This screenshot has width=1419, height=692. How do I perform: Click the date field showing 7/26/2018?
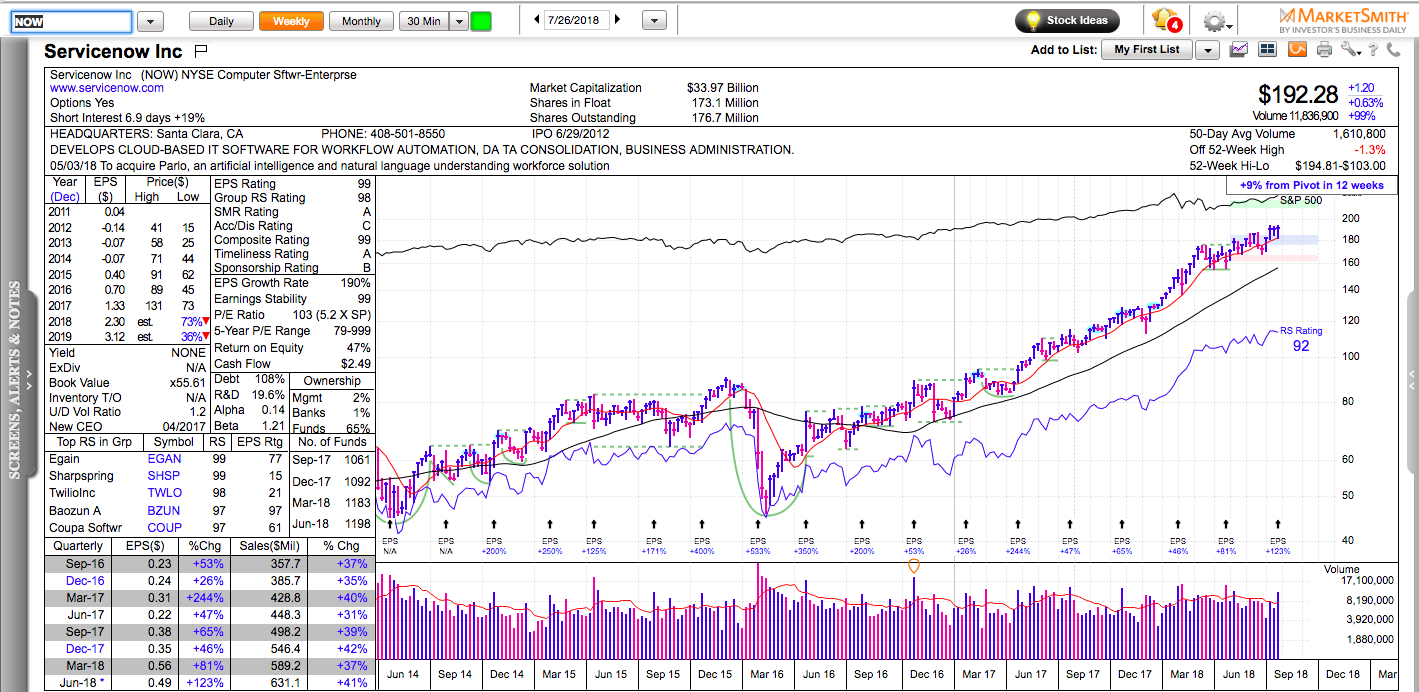(576, 20)
